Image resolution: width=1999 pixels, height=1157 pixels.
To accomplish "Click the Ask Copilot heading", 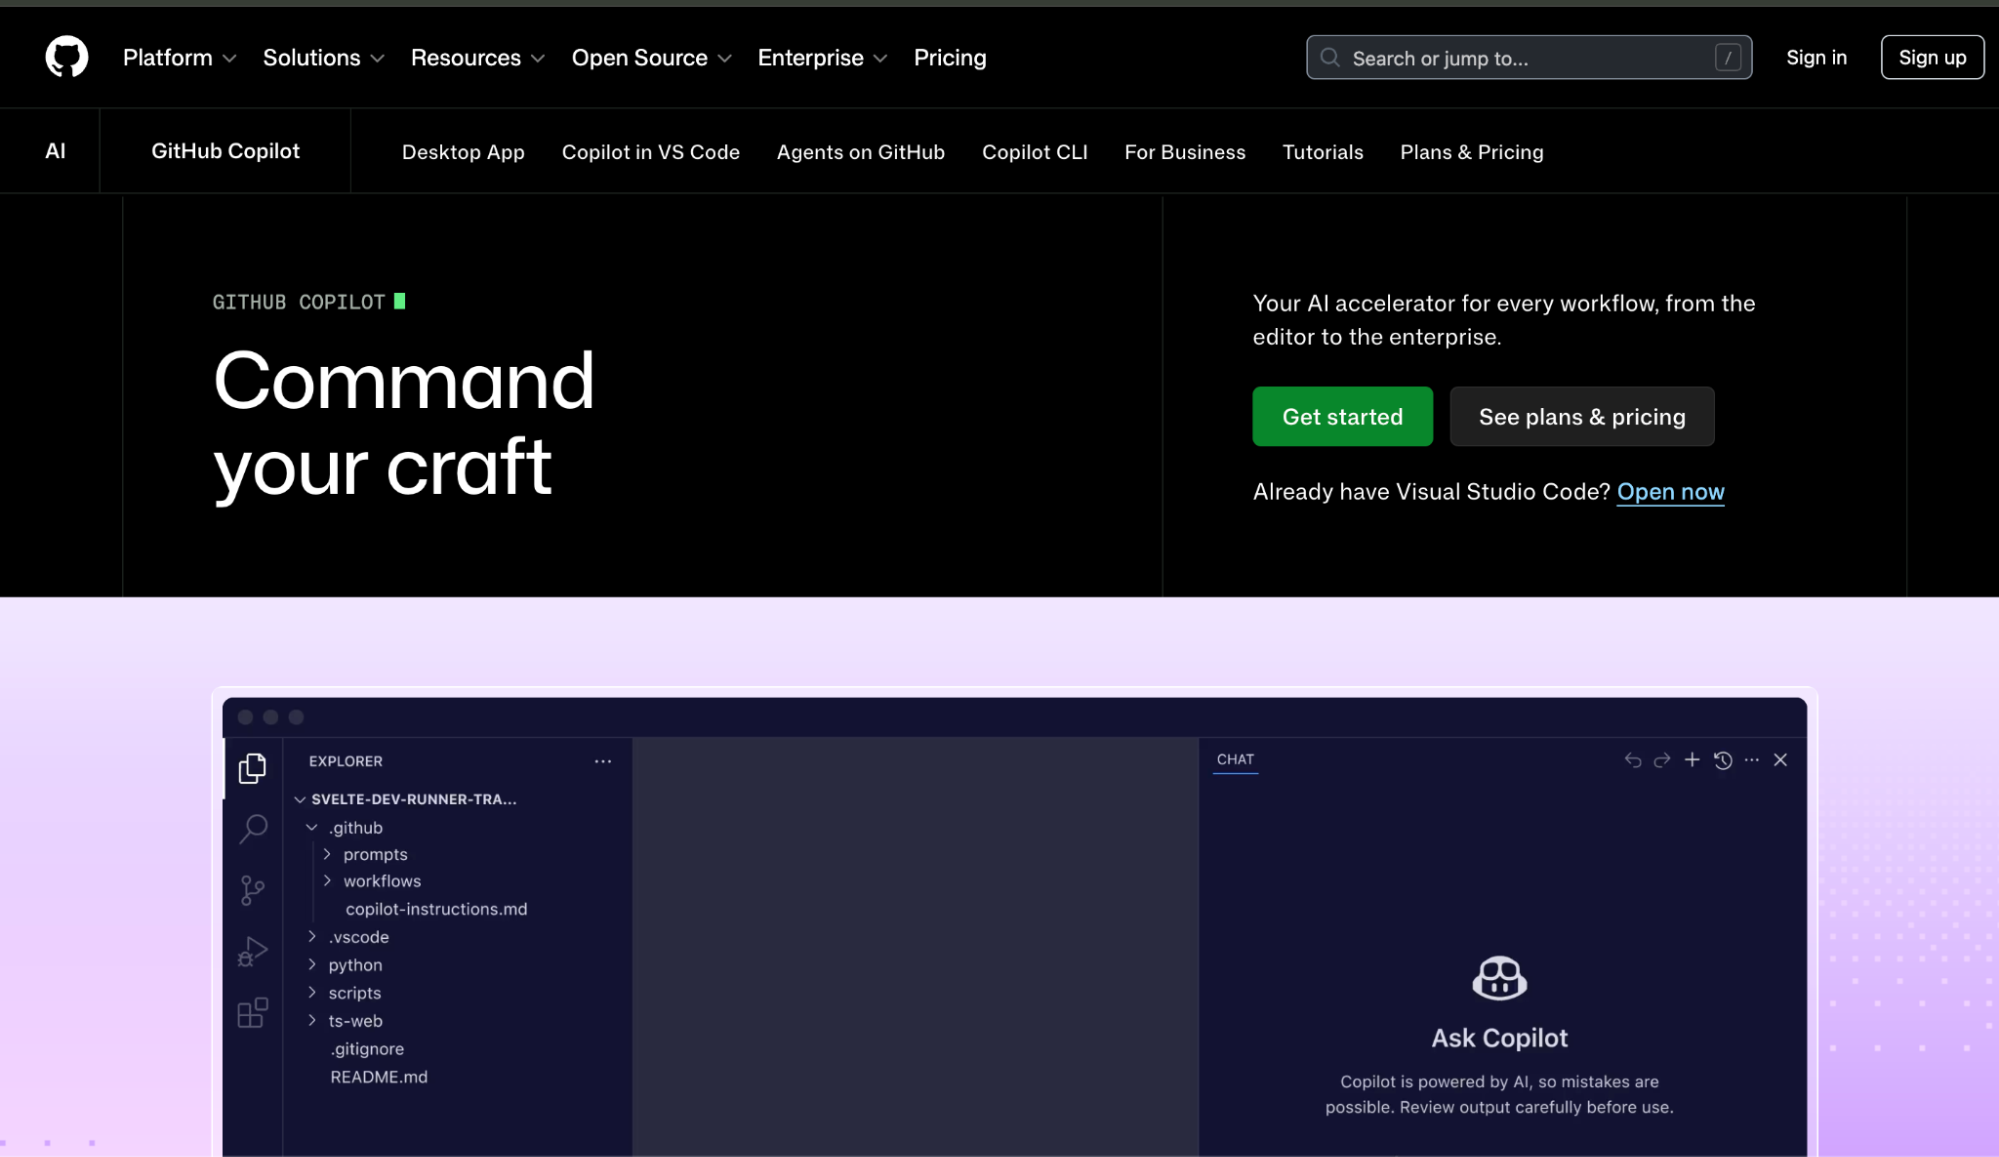I will 1499,1038.
